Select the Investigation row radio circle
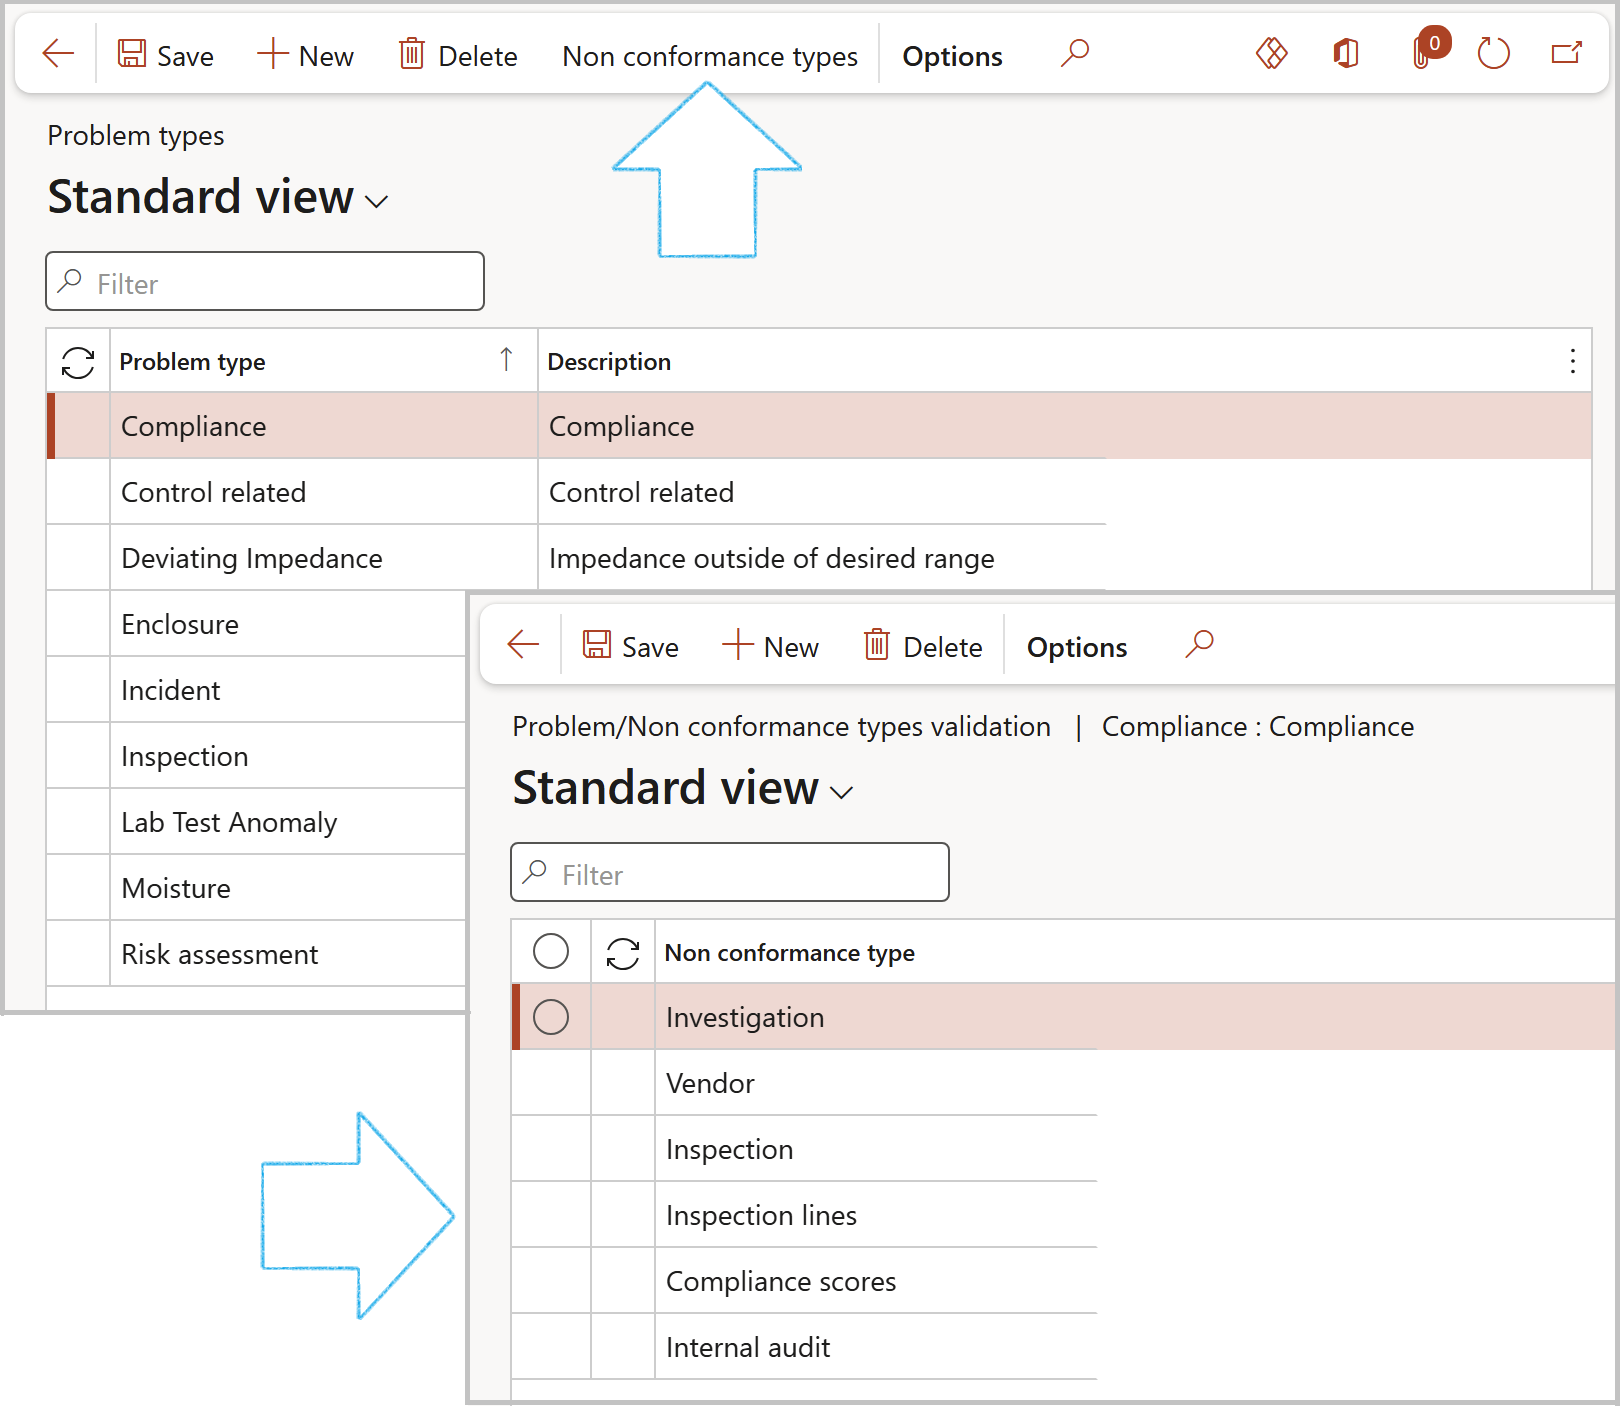The image size is (1620, 1406). tap(551, 1017)
